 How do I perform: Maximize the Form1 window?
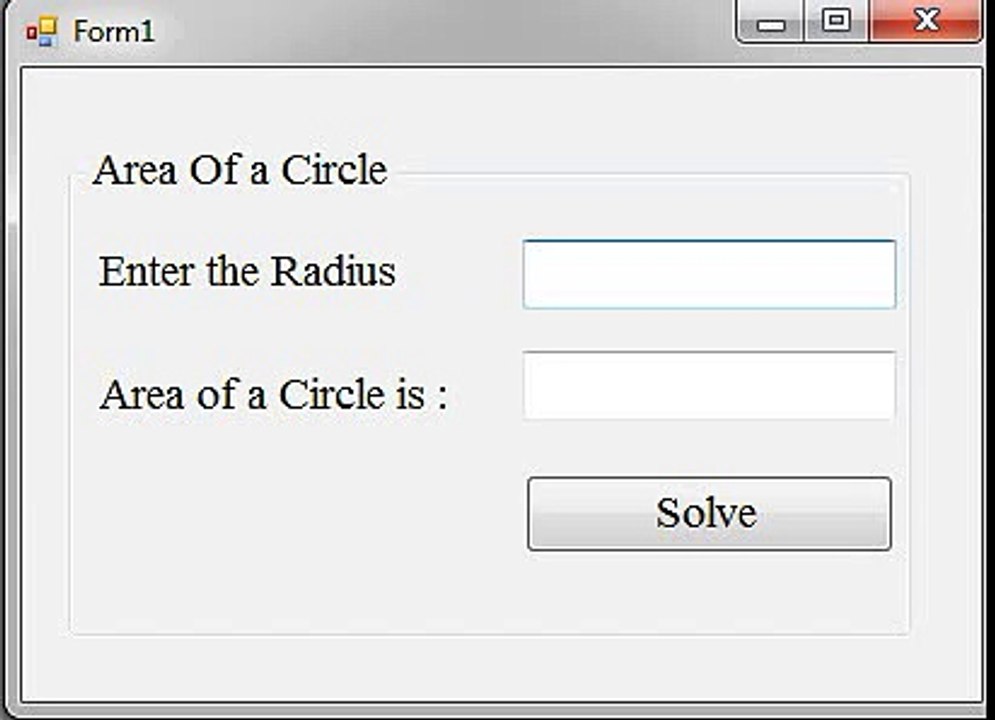coord(836,20)
